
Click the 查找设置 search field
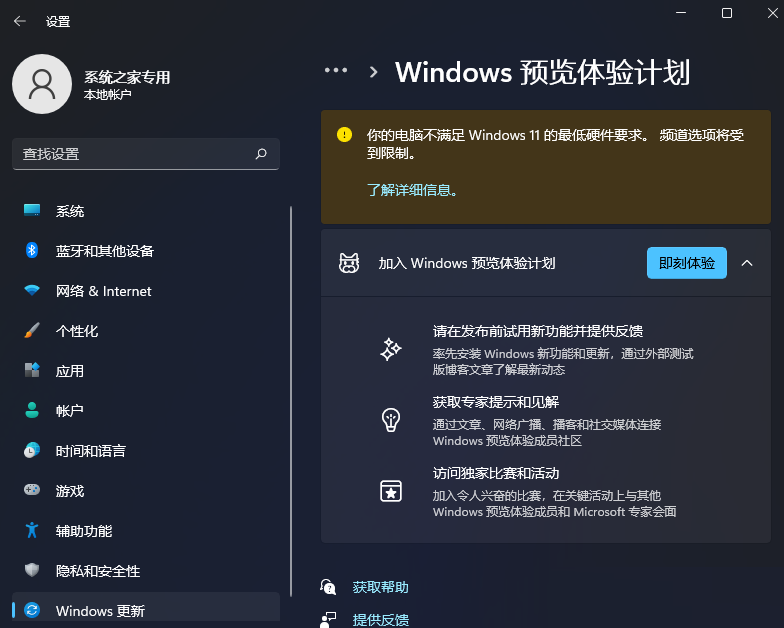click(x=146, y=154)
